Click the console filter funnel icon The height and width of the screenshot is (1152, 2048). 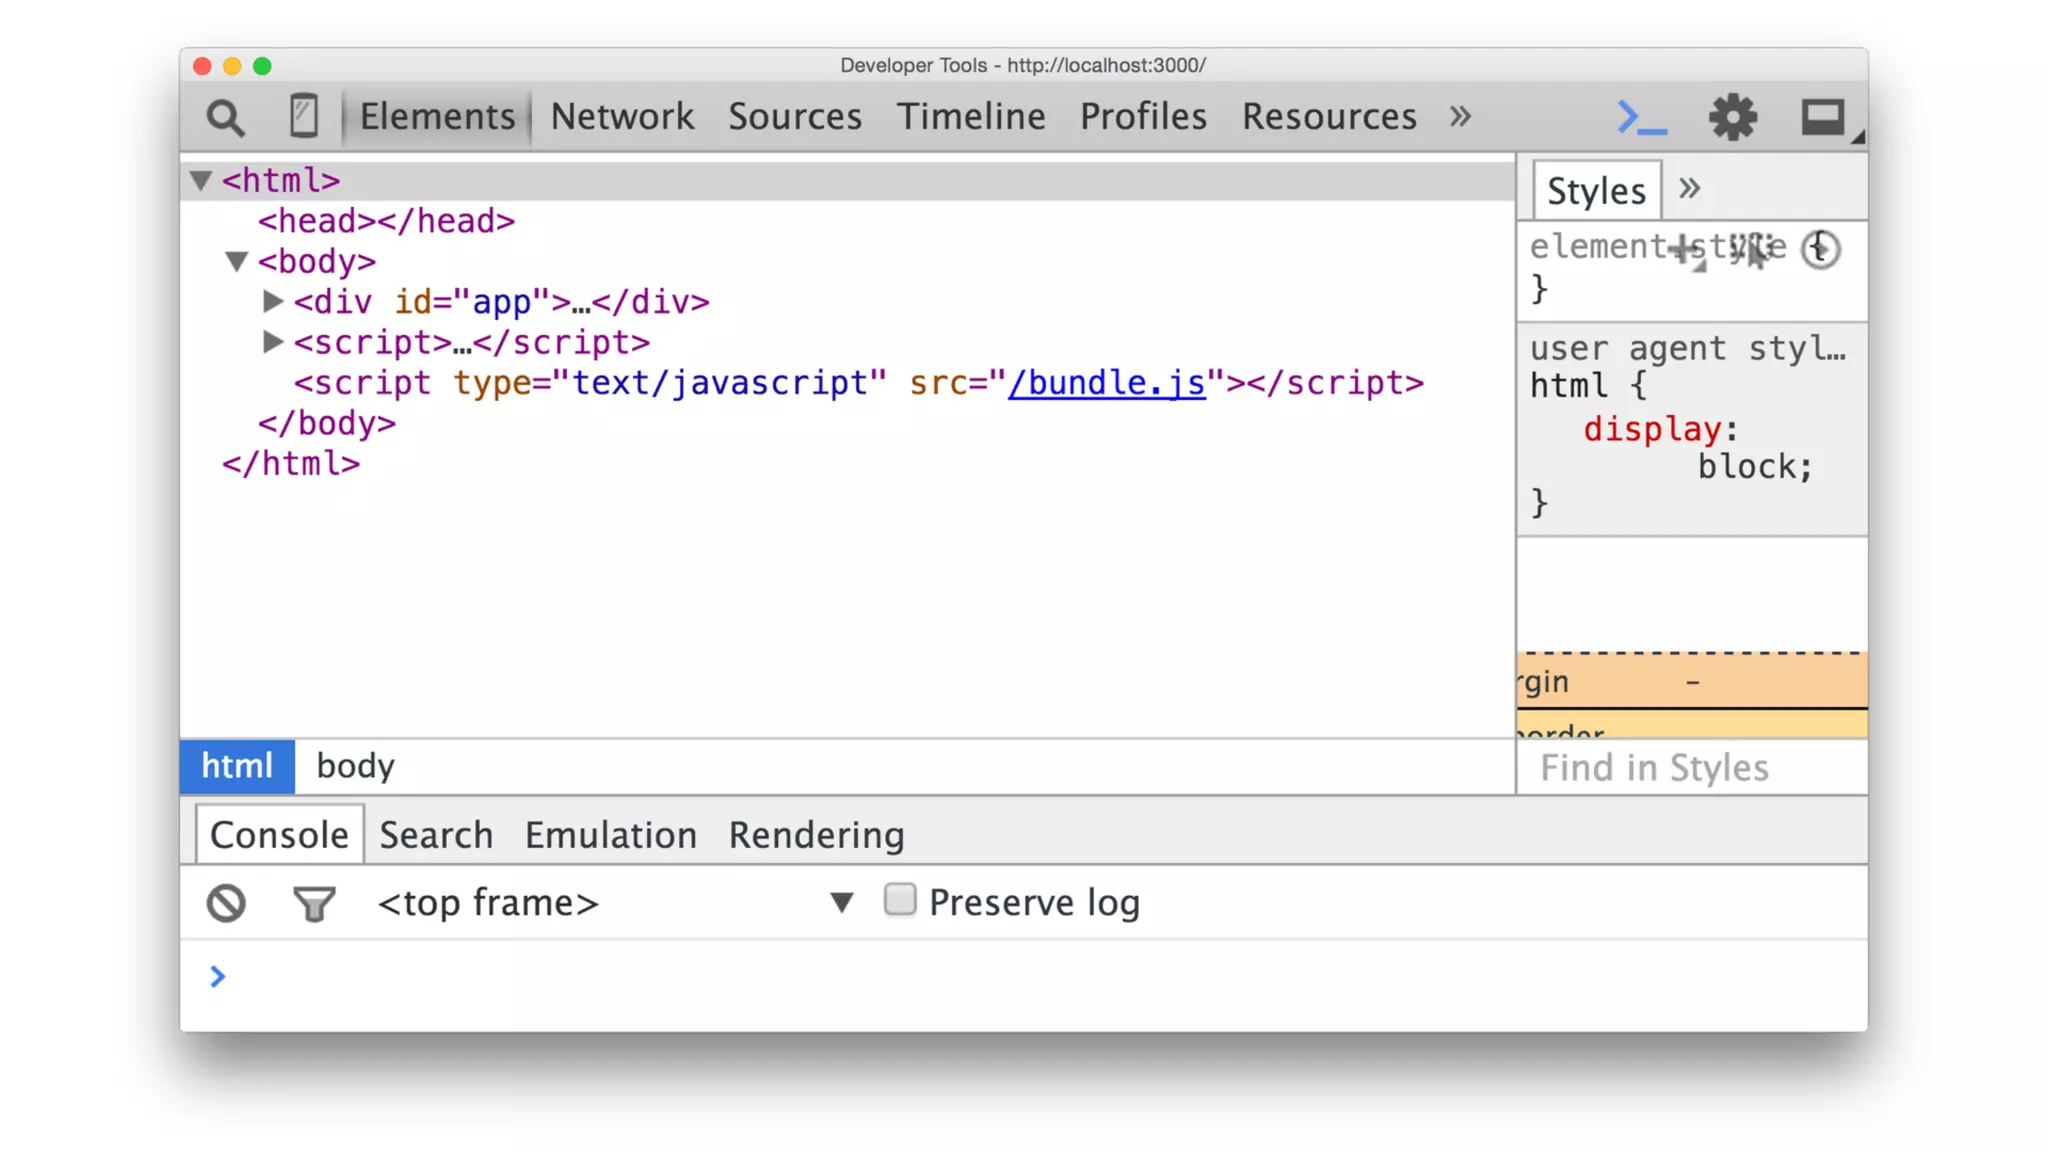(314, 904)
